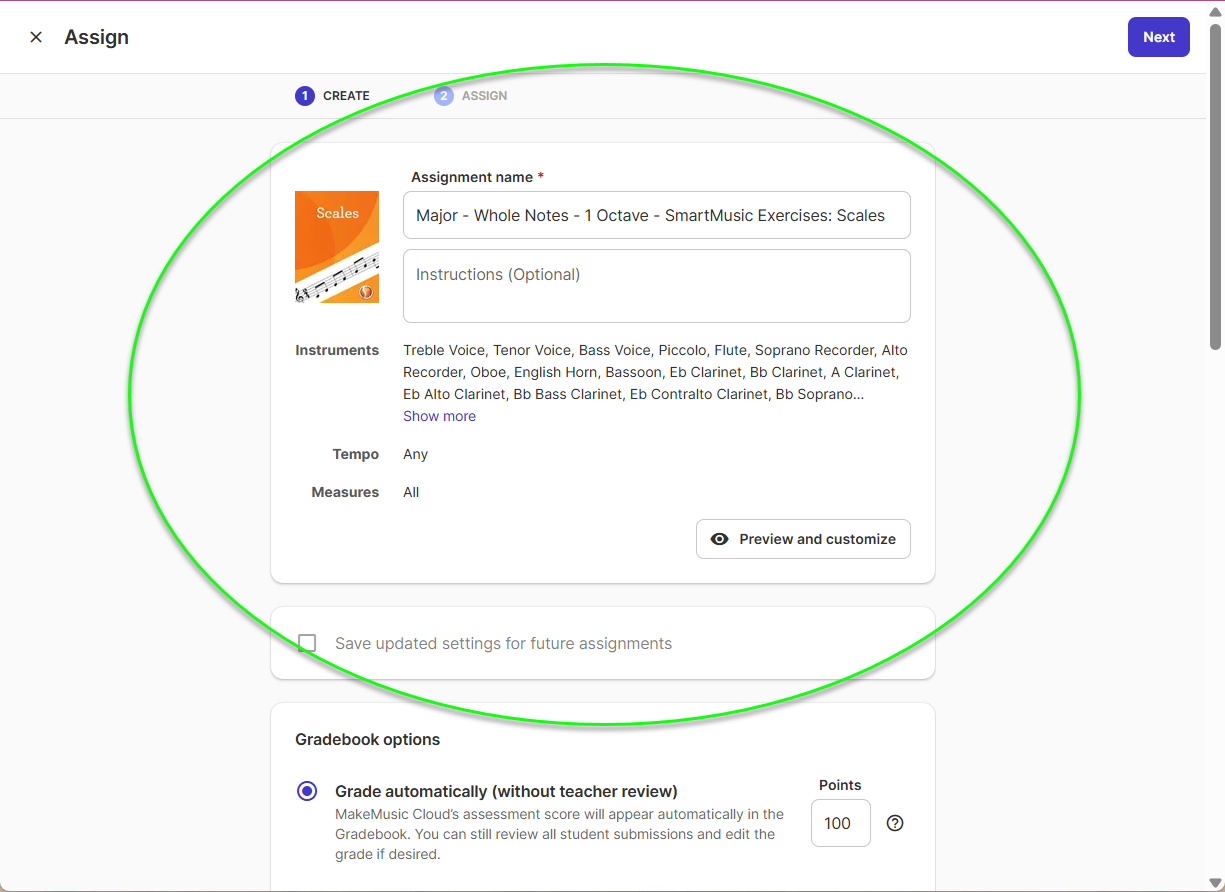Click the Measures value All
This screenshot has width=1225, height=892.
point(411,492)
